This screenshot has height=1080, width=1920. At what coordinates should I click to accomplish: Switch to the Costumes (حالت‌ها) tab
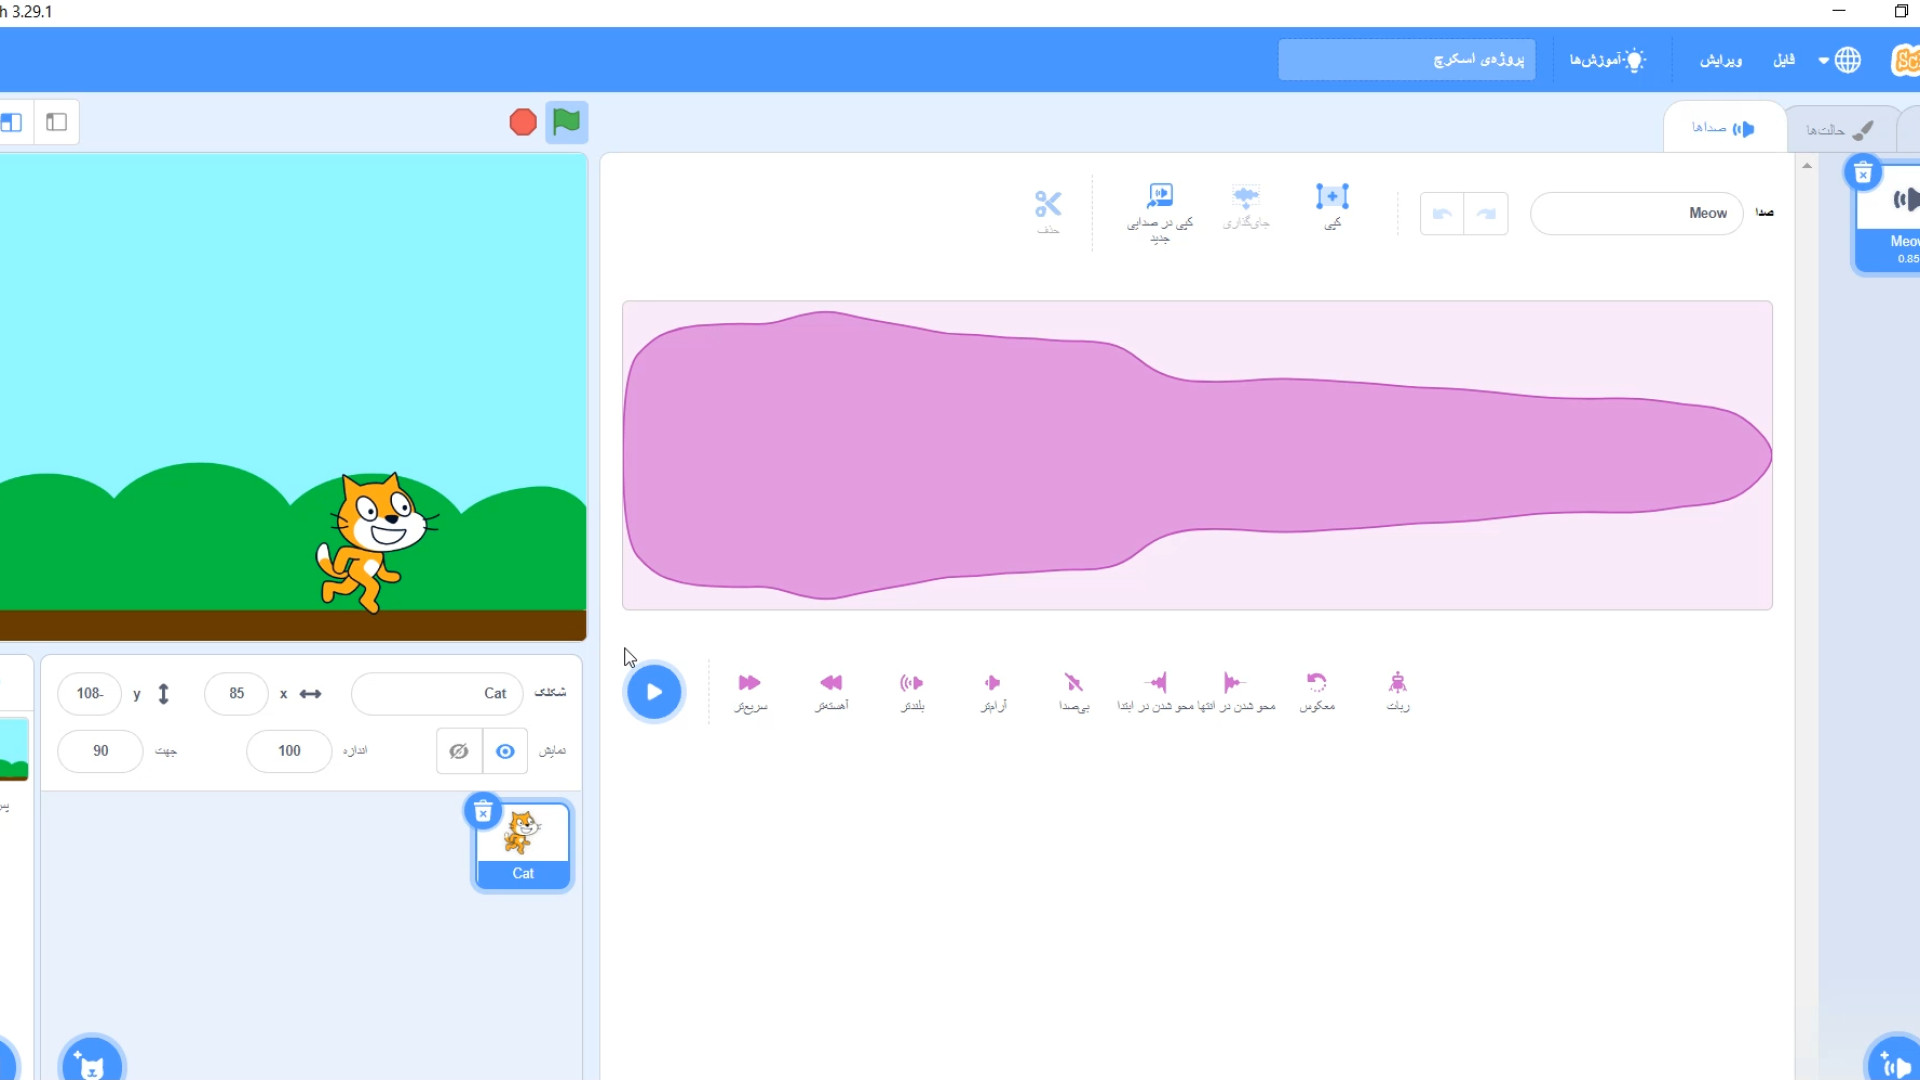(1840, 130)
